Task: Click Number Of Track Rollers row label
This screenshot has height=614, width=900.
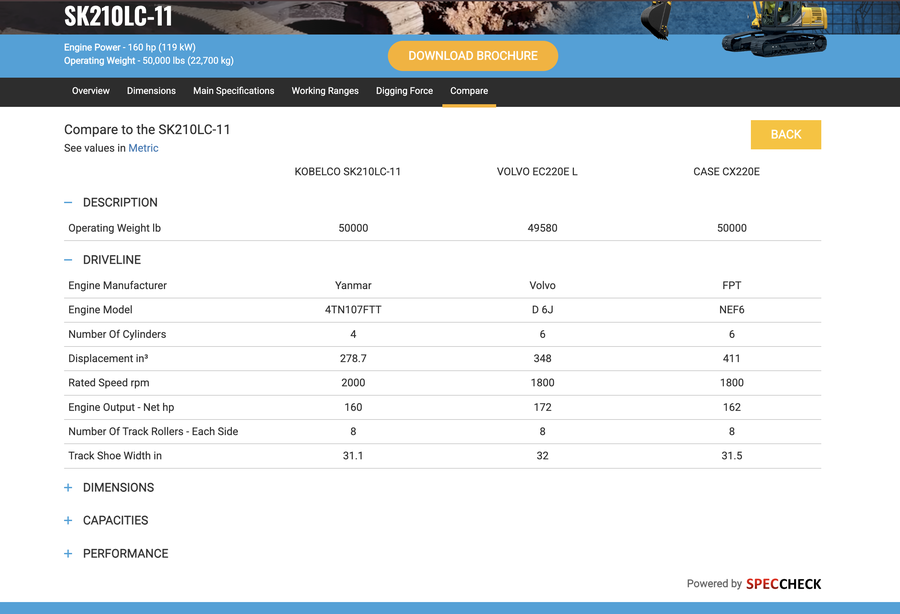Action: click(x=153, y=432)
